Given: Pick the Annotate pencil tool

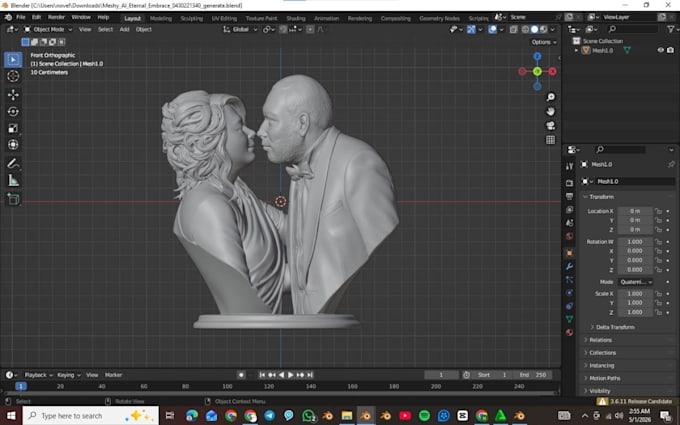Looking at the screenshot, I should tap(13, 163).
